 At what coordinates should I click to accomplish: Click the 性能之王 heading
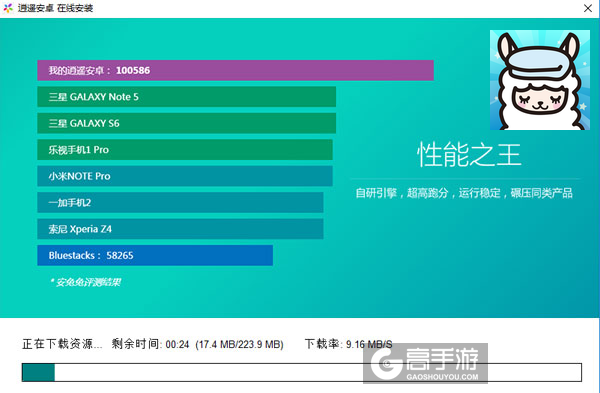point(469,155)
